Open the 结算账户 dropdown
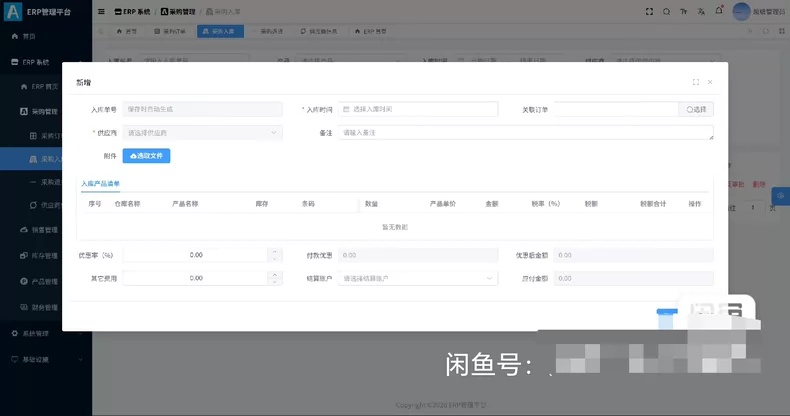Image resolution: width=790 pixels, height=416 pixels. (418, 279)
